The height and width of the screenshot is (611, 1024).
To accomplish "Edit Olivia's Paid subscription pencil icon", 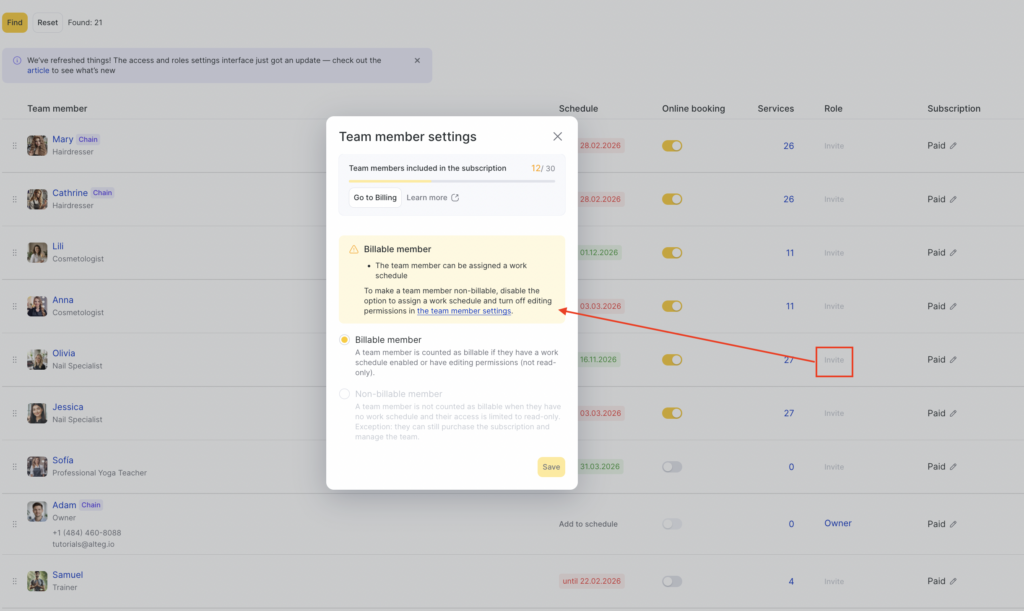I will pos(953,360).
